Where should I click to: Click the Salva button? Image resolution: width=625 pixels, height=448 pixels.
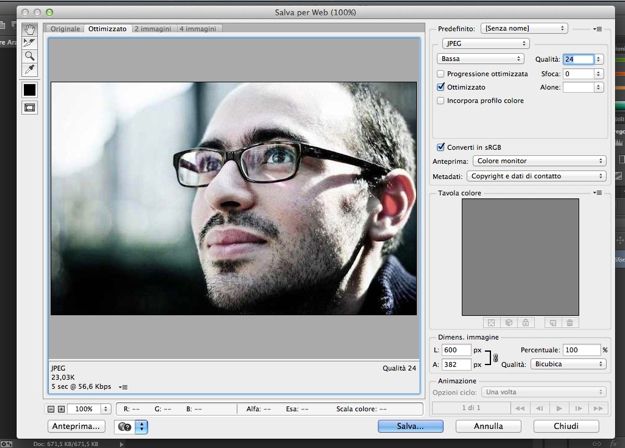point(410,426)
